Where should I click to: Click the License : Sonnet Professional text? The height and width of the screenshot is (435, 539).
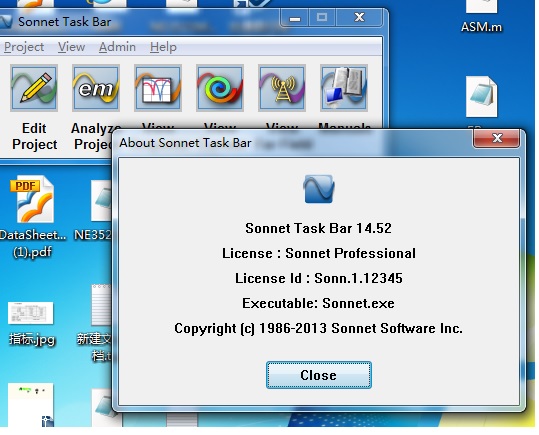pyautogui.click(x=319, y=253)
